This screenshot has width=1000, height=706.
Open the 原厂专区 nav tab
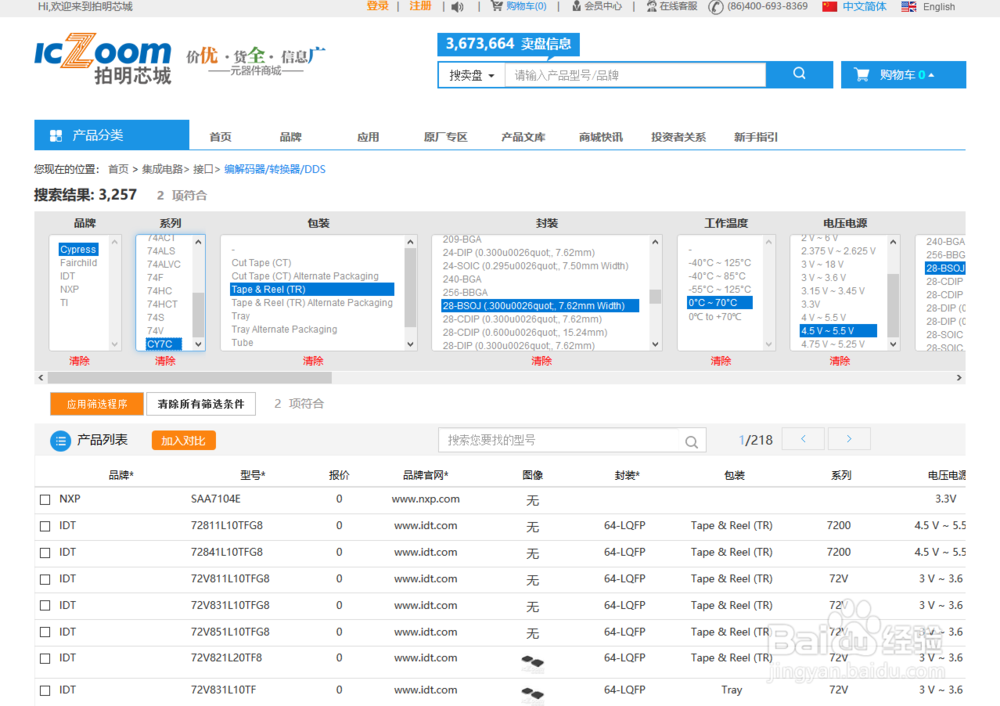coord(445,137)
